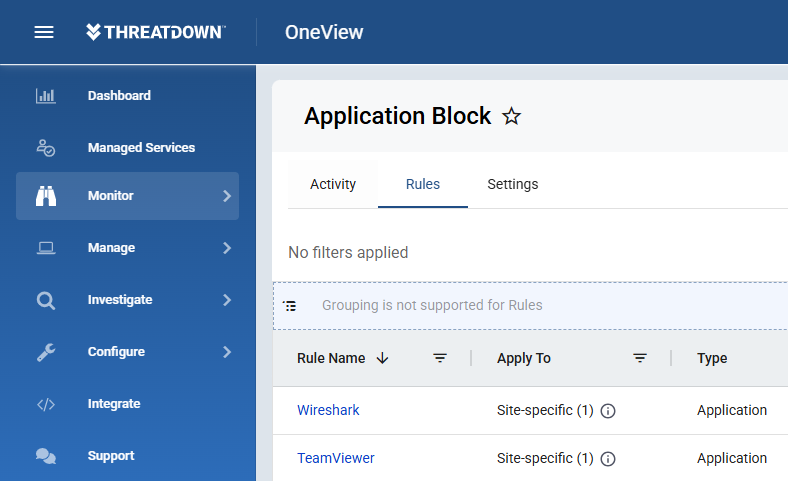Open Managed Services menu item
Image resolution: width=788 pixels, height=481 pixels.
point(141,148)
